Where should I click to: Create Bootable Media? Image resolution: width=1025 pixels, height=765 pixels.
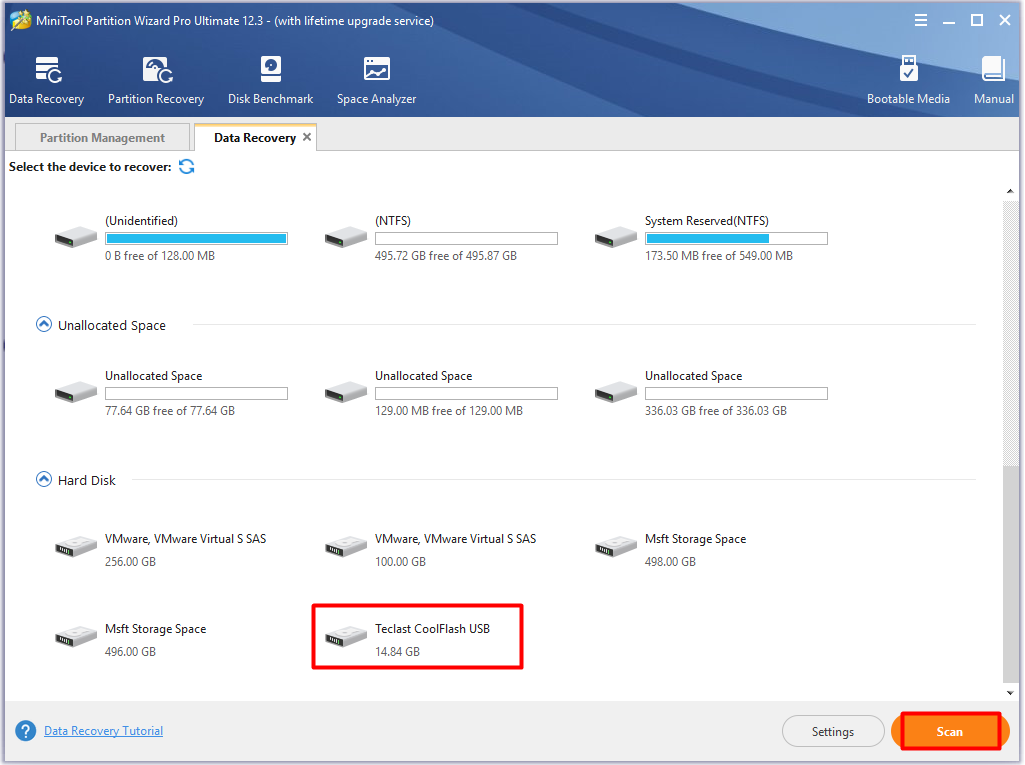coord(908,80)
